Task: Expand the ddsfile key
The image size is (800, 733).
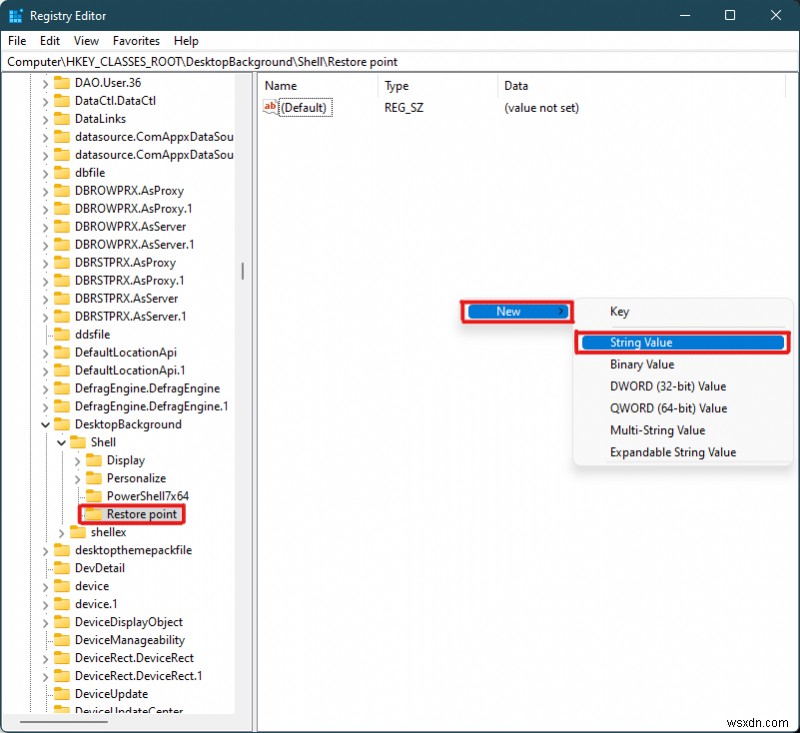Action: coord(45,334)
